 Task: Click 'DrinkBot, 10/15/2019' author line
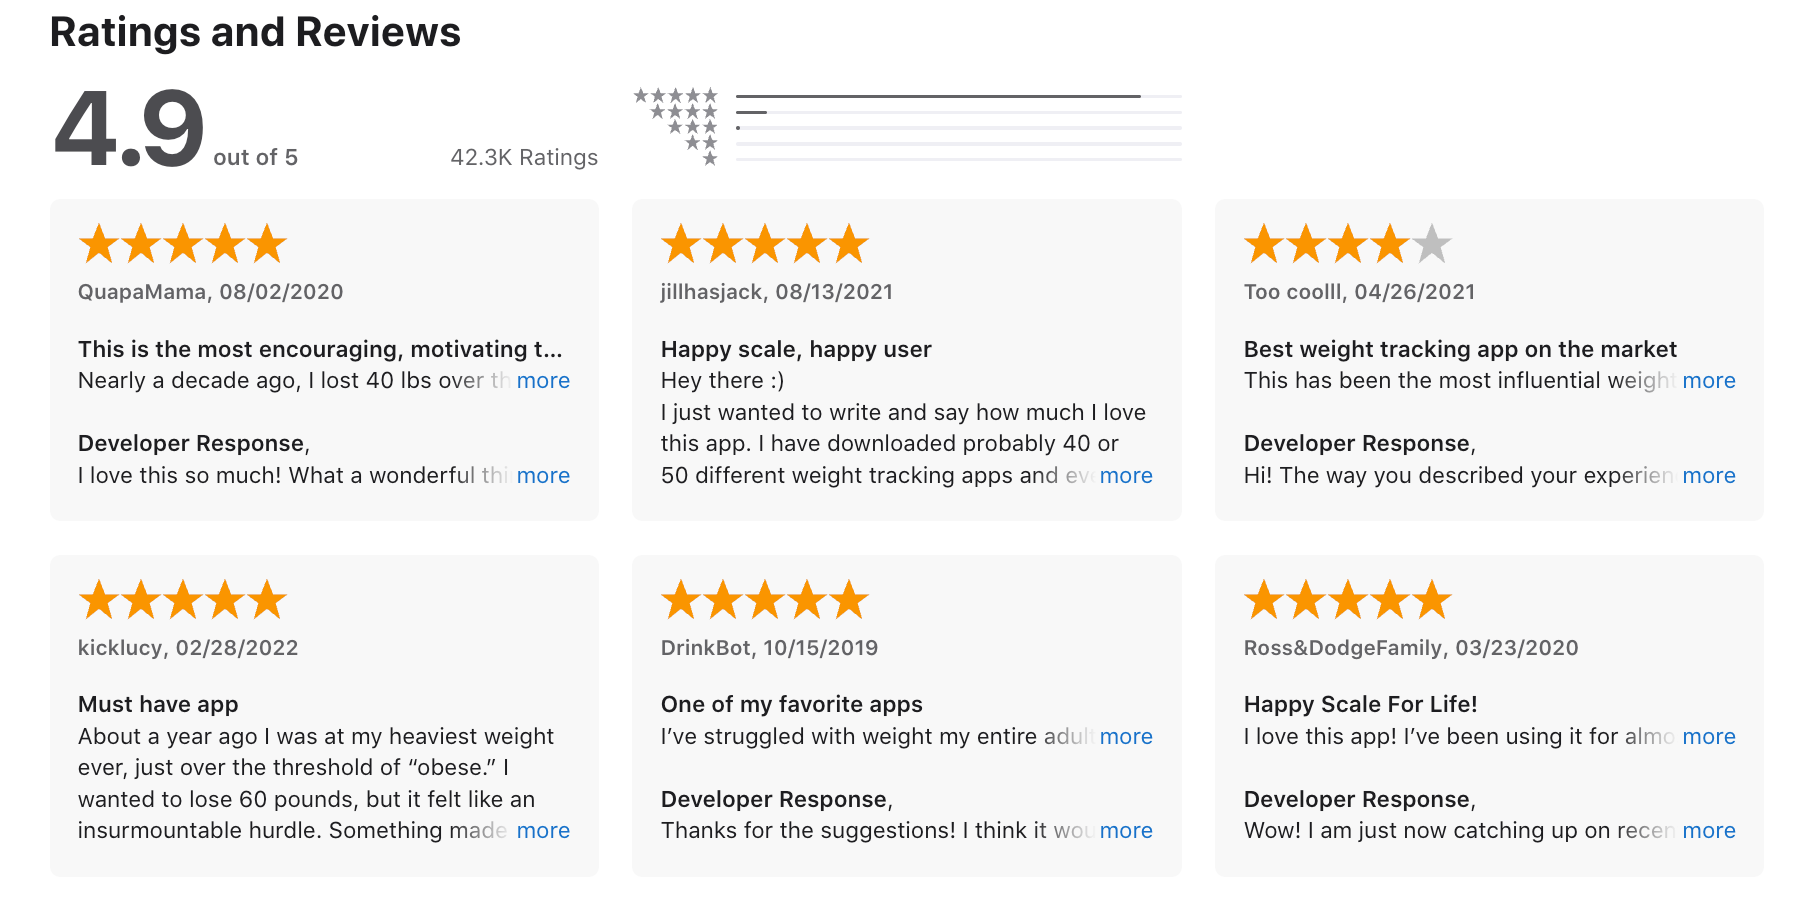point(770,648)
